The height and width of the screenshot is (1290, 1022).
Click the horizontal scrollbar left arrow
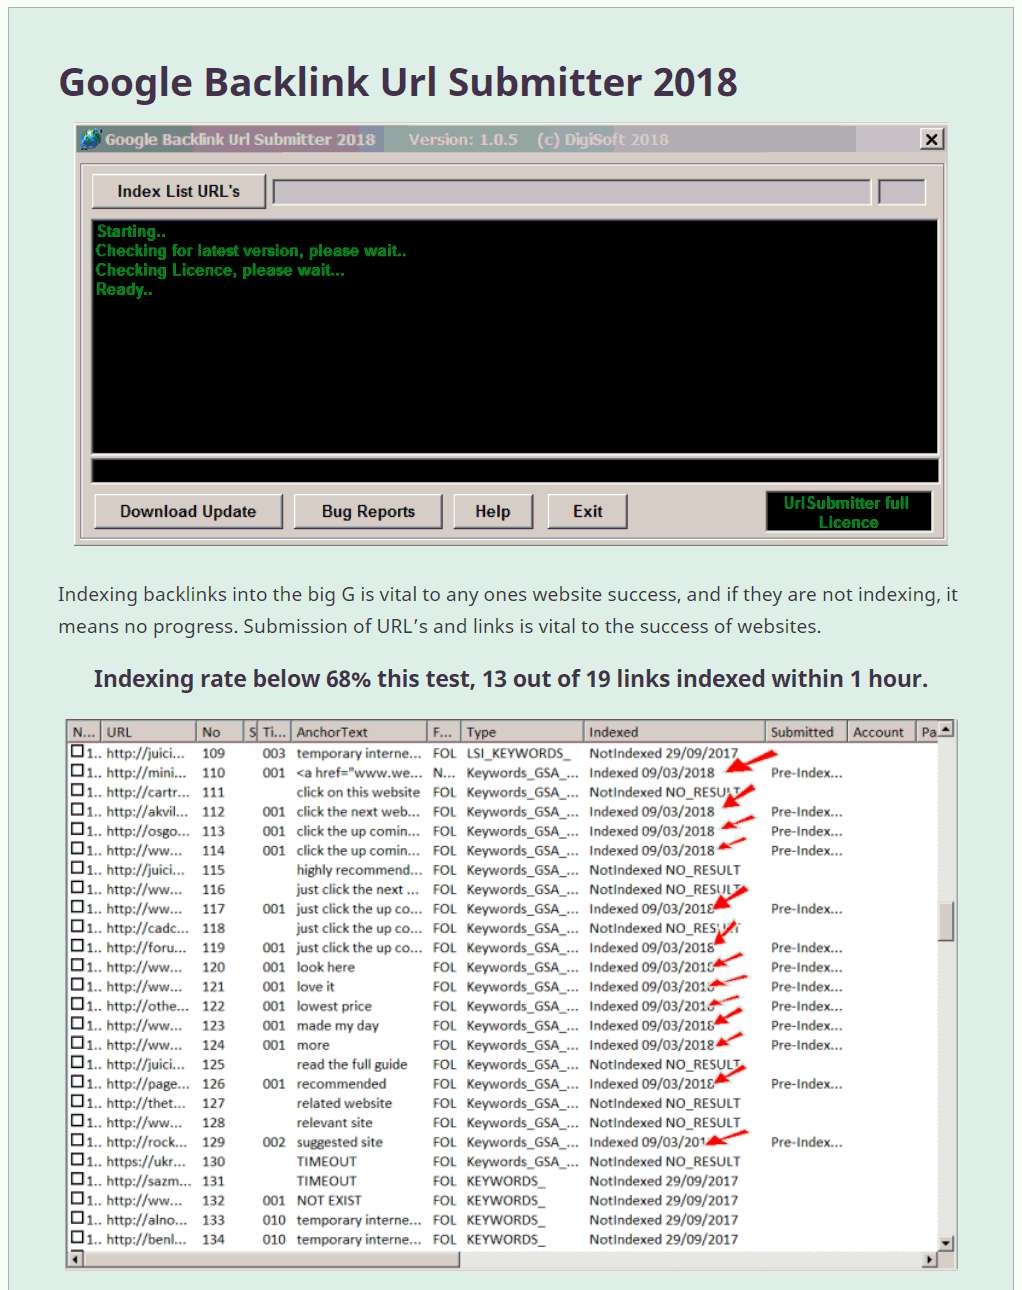75,1260
